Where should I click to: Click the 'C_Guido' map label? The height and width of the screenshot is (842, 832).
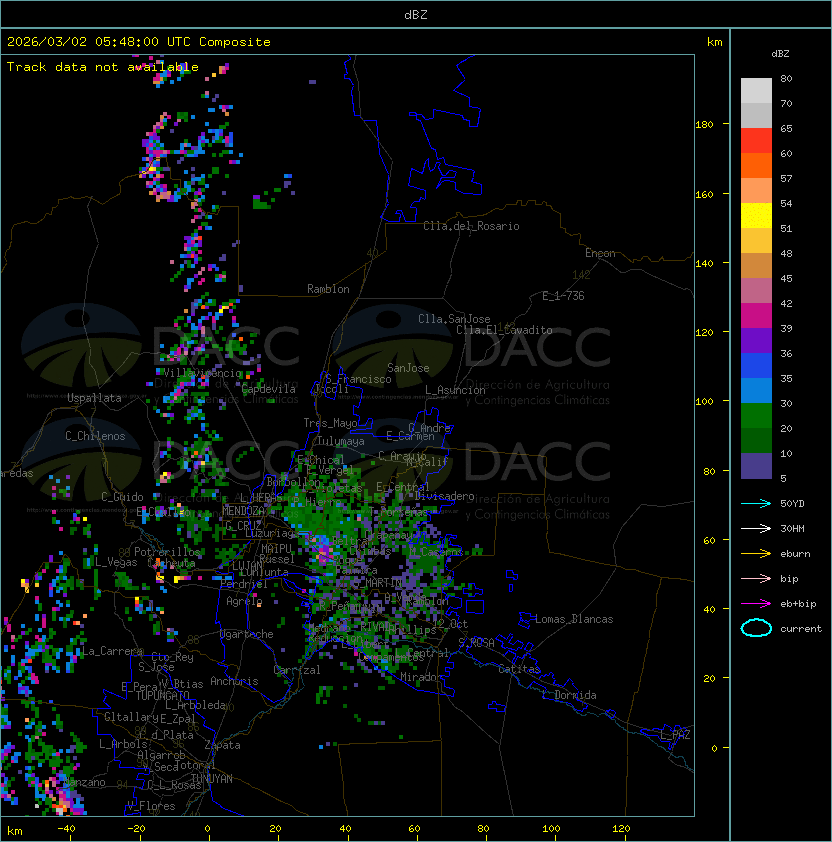tap(122, 497)
